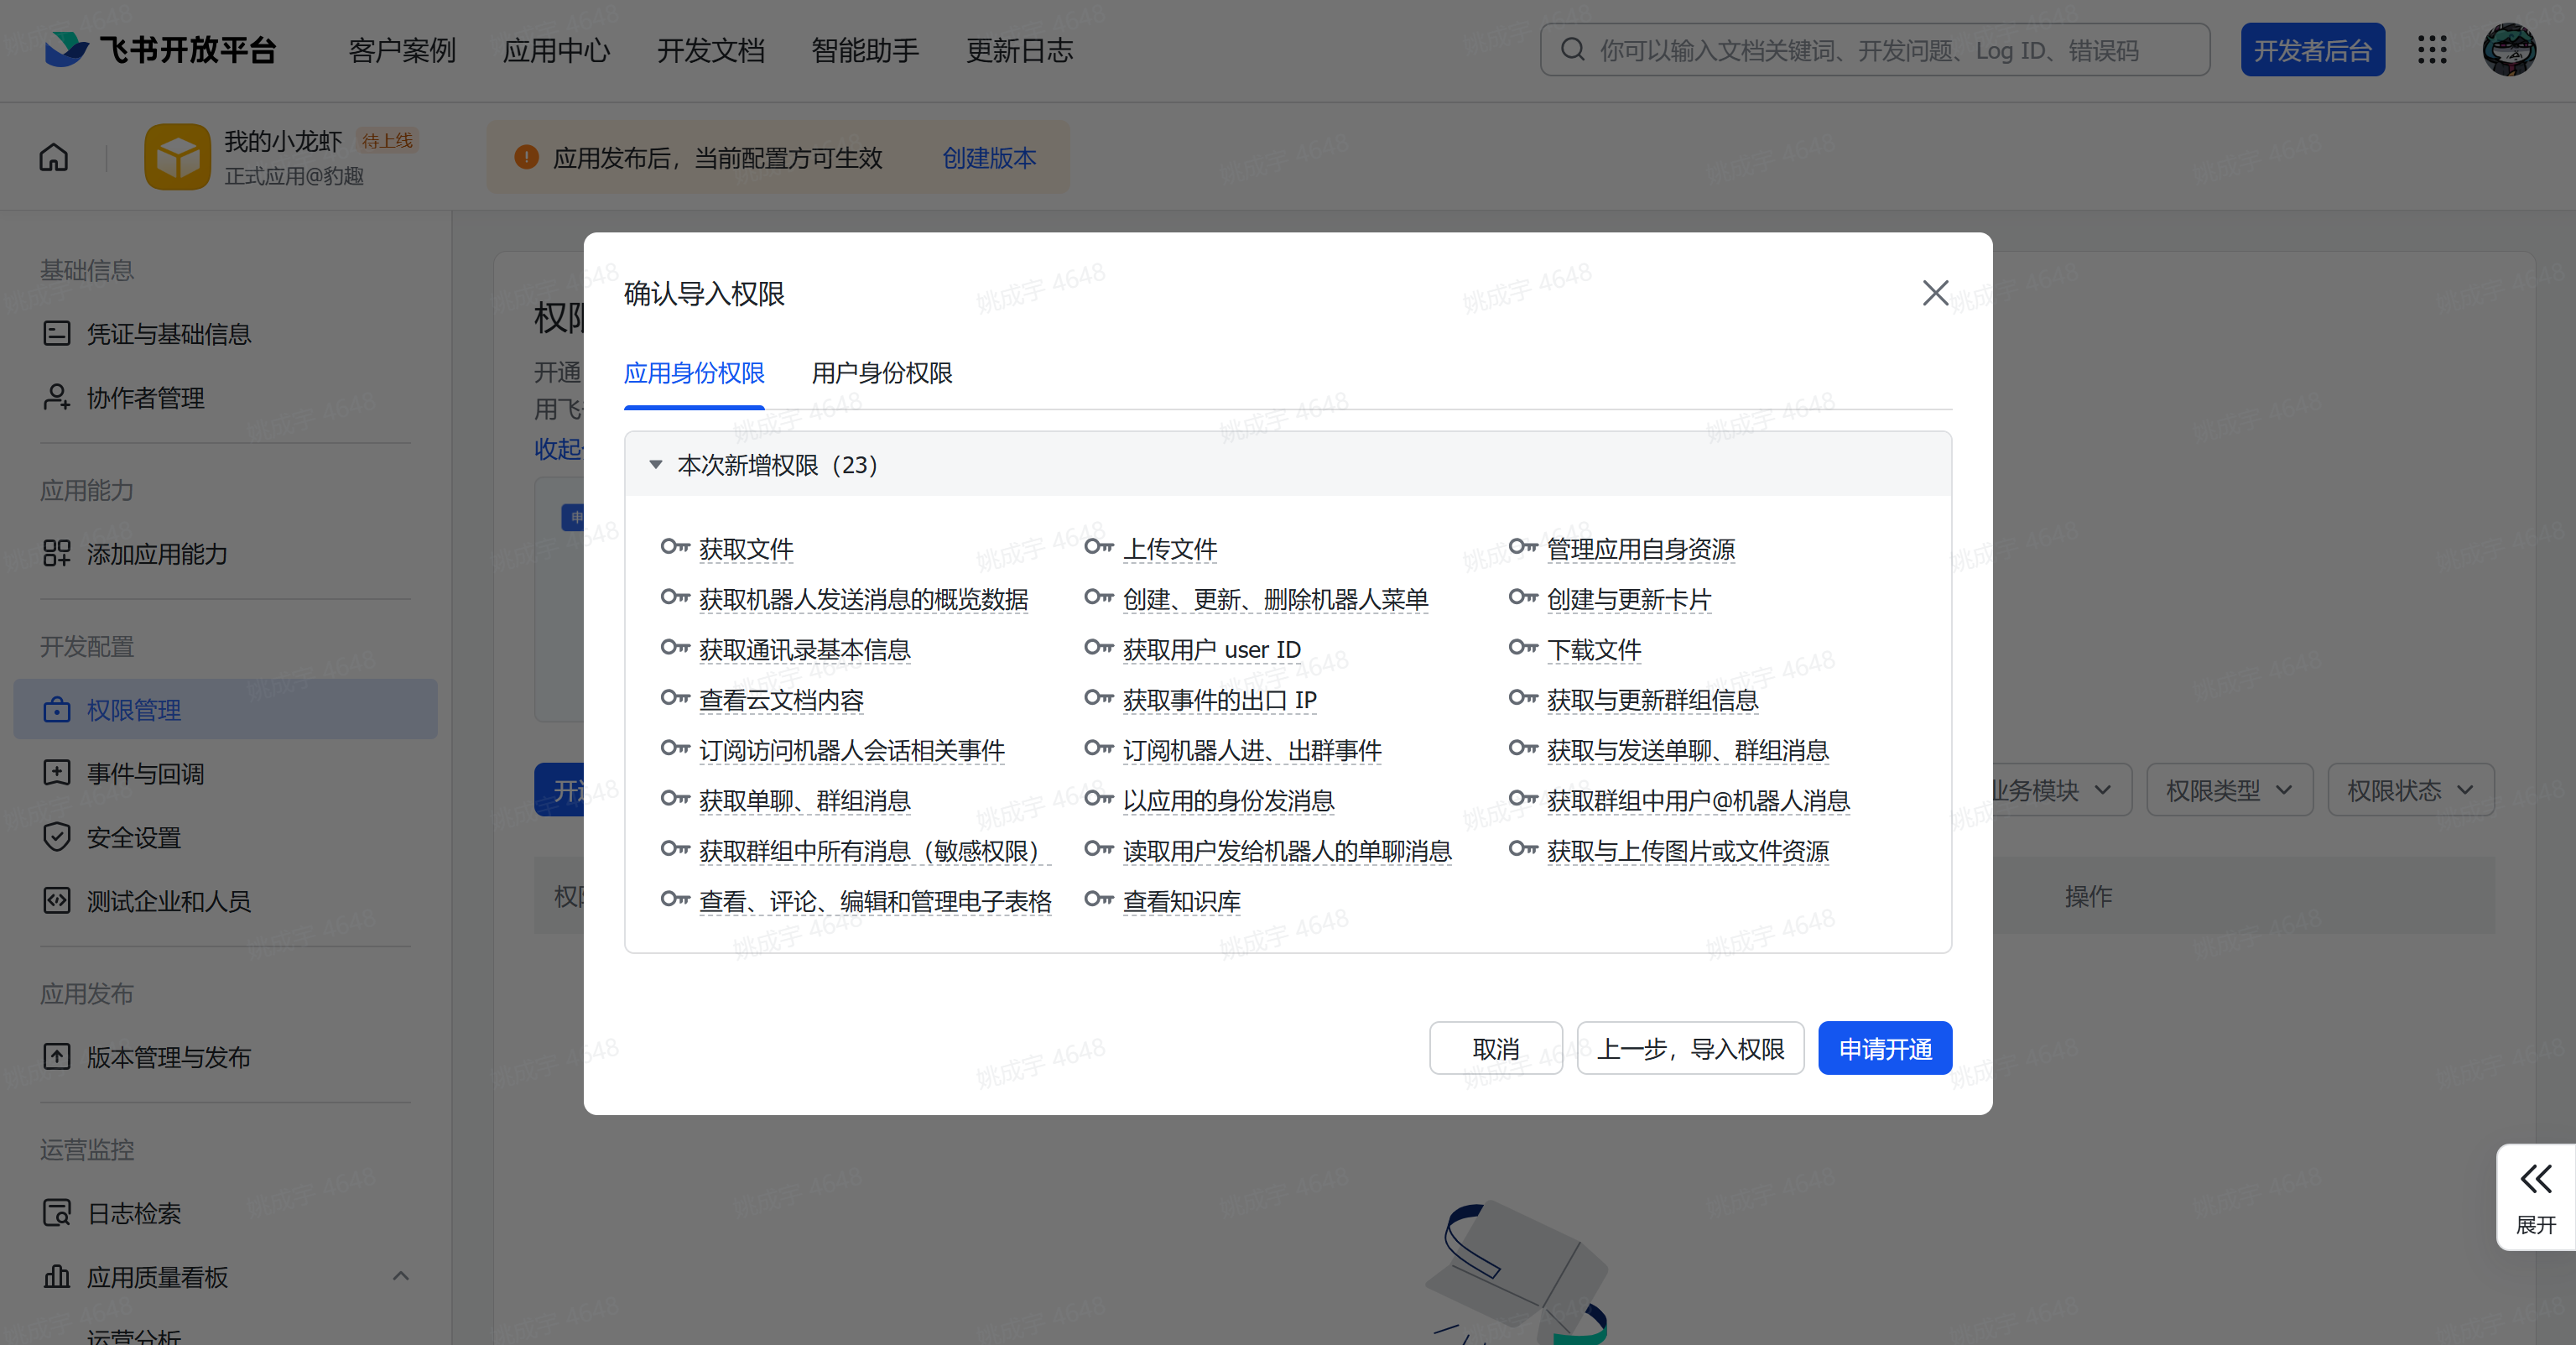The width and height of the screenshot is (2576, 1345).
Task: Switch to the 应用身份权限 tab
Action: click(694, 373)
